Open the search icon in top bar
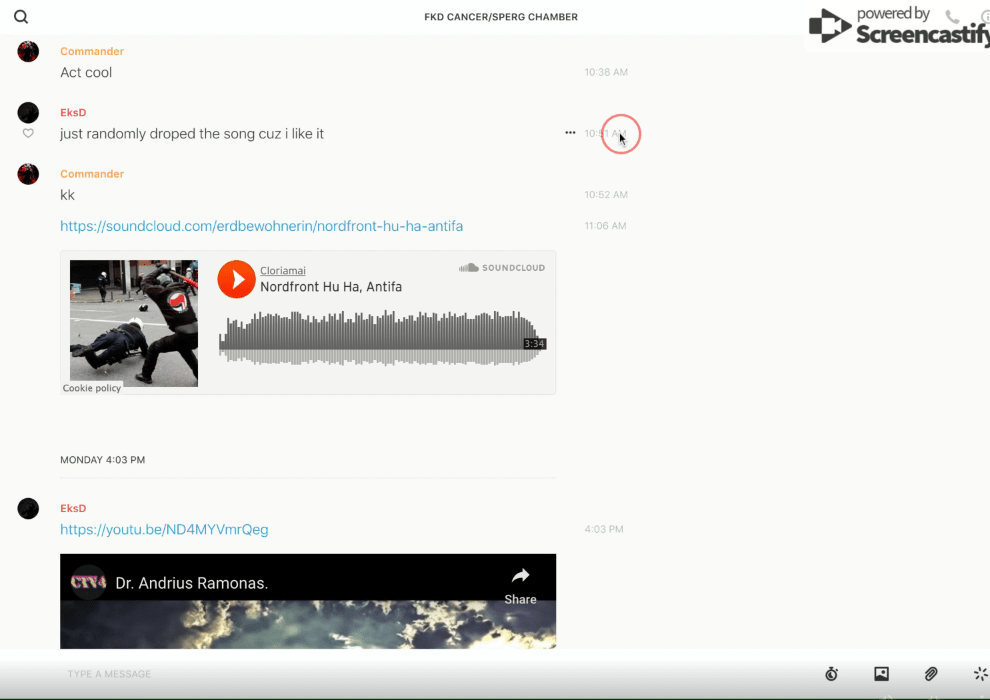This screenshot has height=700, width=990. [21, 17]
